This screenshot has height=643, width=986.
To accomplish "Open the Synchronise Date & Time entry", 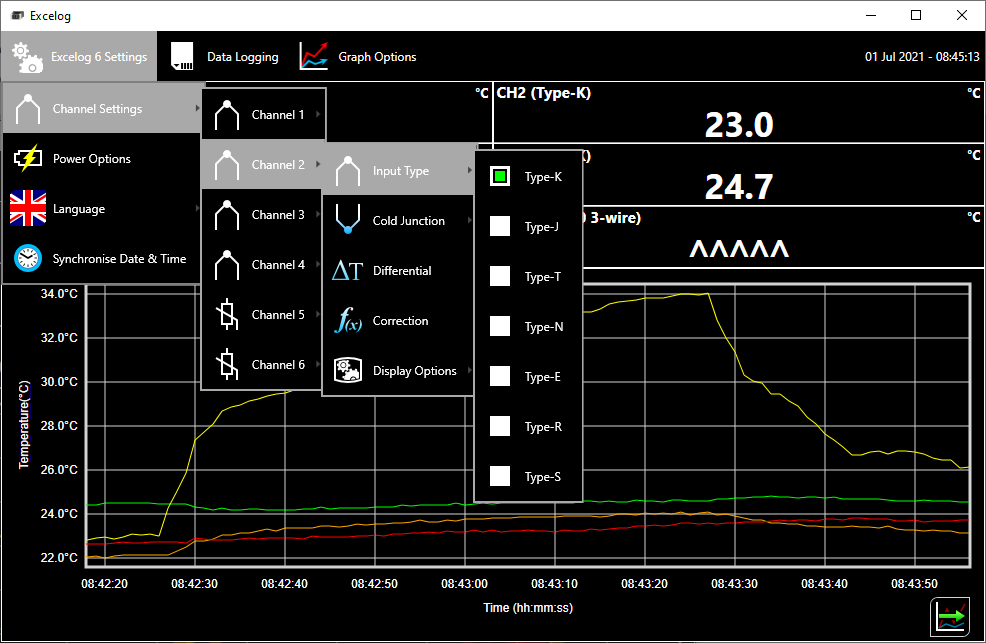I will [x=102, y=258].
